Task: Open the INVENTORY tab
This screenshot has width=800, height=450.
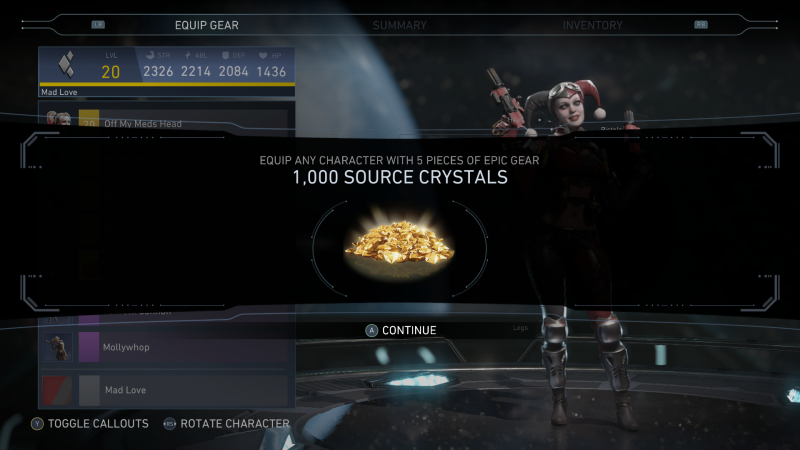Action: (592, 25)
